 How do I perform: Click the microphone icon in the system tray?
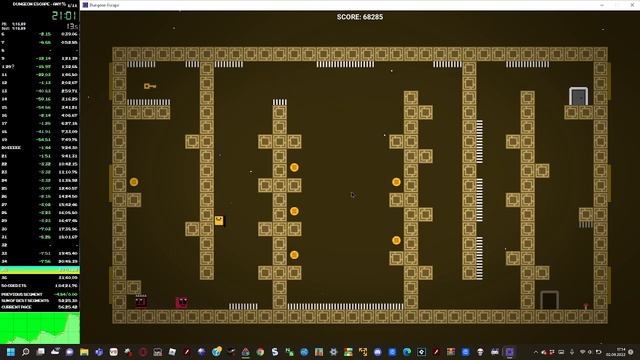(x=572, y=352)
